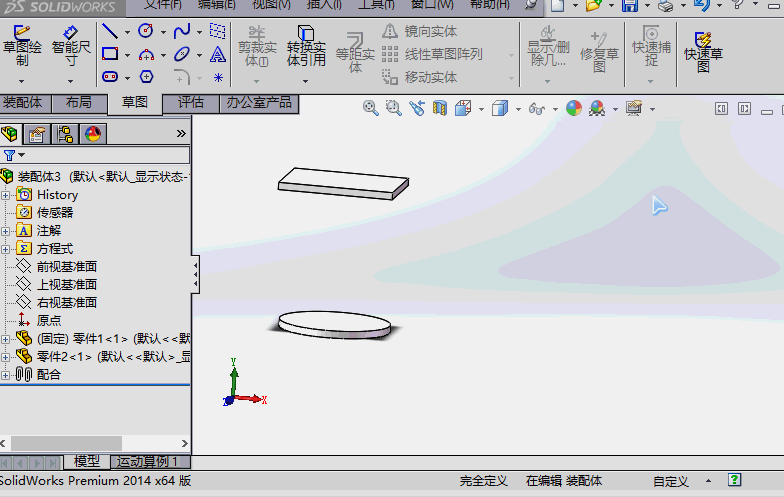Expand the 配合 (Mates) node

pos(6,375)
